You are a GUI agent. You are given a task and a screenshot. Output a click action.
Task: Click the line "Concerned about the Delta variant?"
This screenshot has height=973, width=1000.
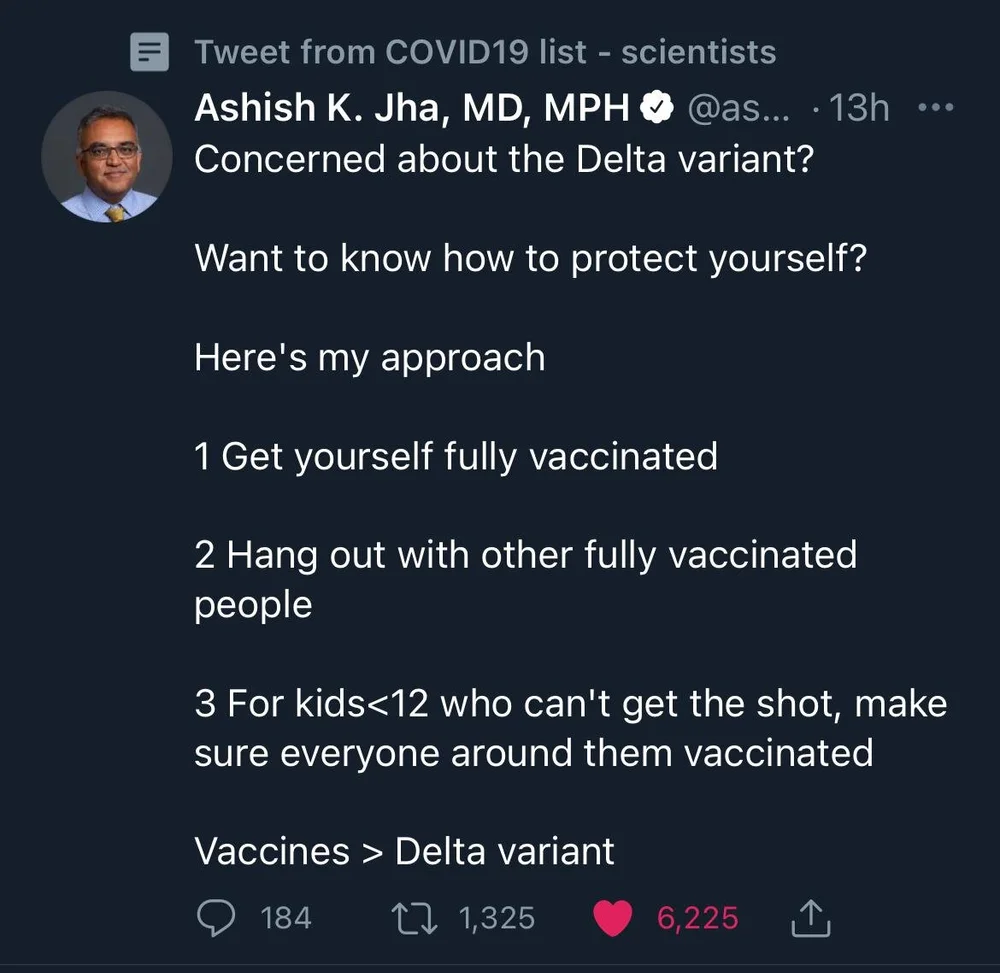pyautogui.click(x=504, y=159)
